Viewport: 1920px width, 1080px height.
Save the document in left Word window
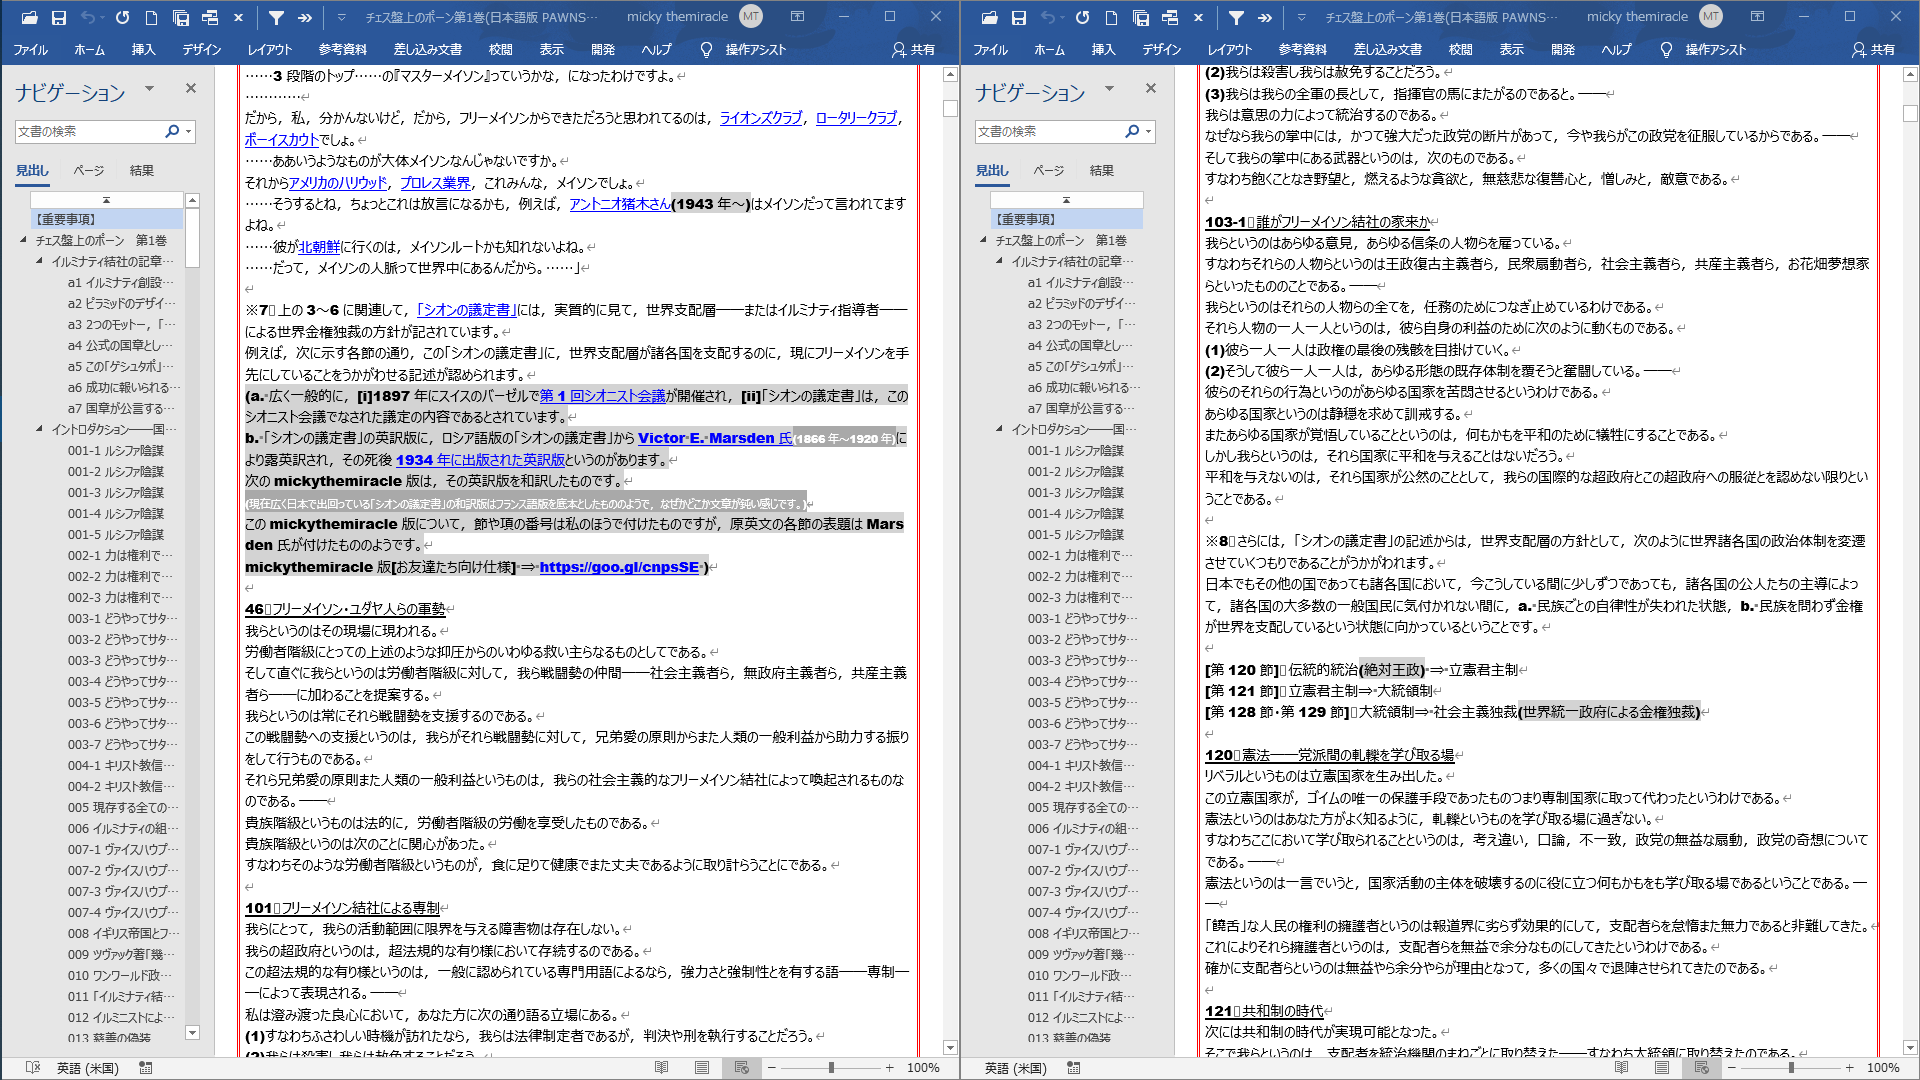pyautogui.click(x=59, y=17)
